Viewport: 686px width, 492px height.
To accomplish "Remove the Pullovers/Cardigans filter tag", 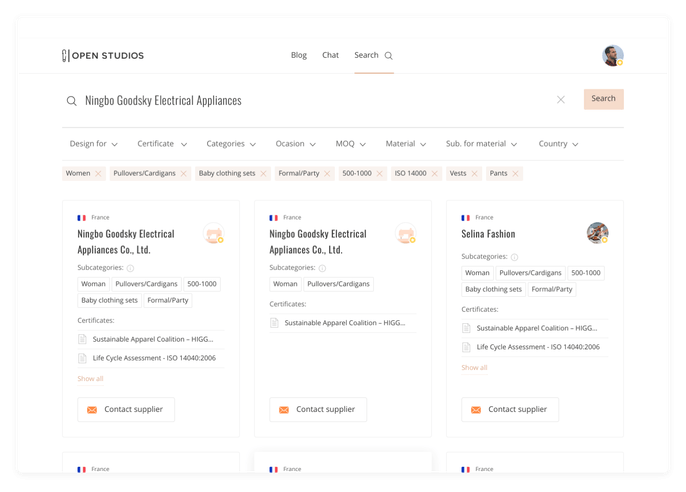I will point(183,174).
